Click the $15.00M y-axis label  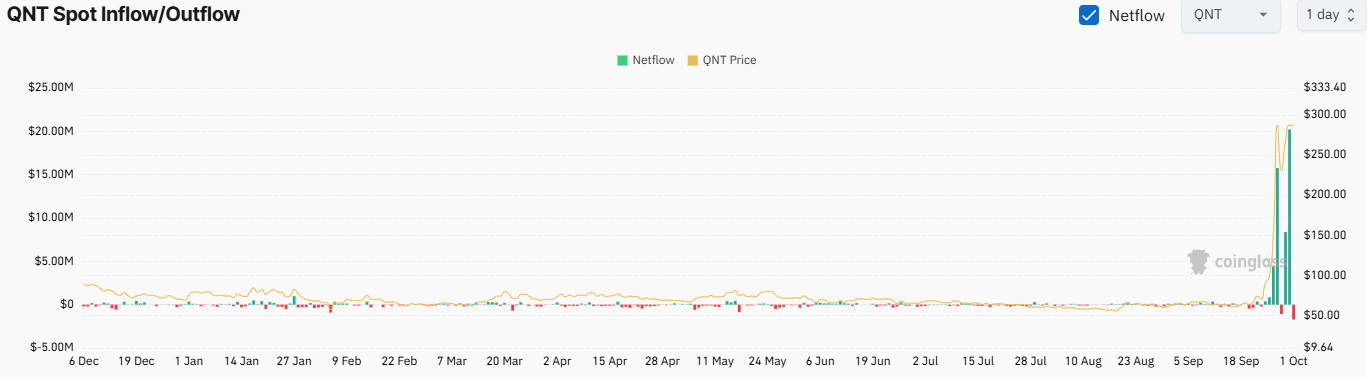click(x=51, y=175)
